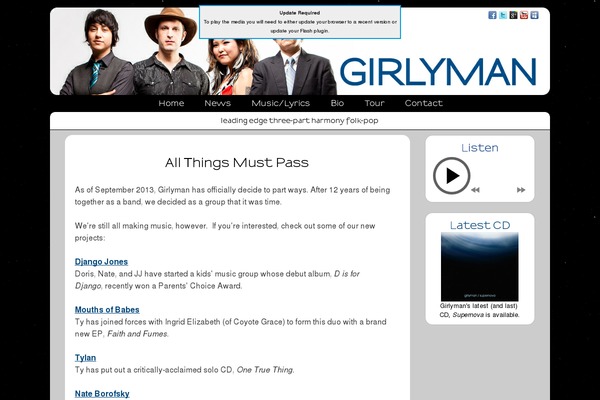Open the YouTube icon

click(x=524, y=15)
